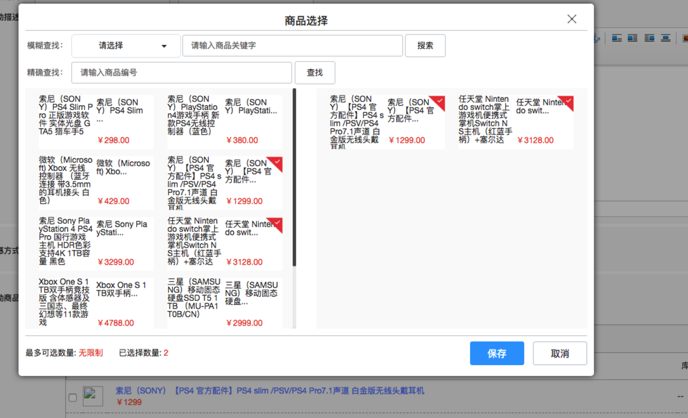Click the red checkmark on the selected-panel ¥3128.00 card

567,102
